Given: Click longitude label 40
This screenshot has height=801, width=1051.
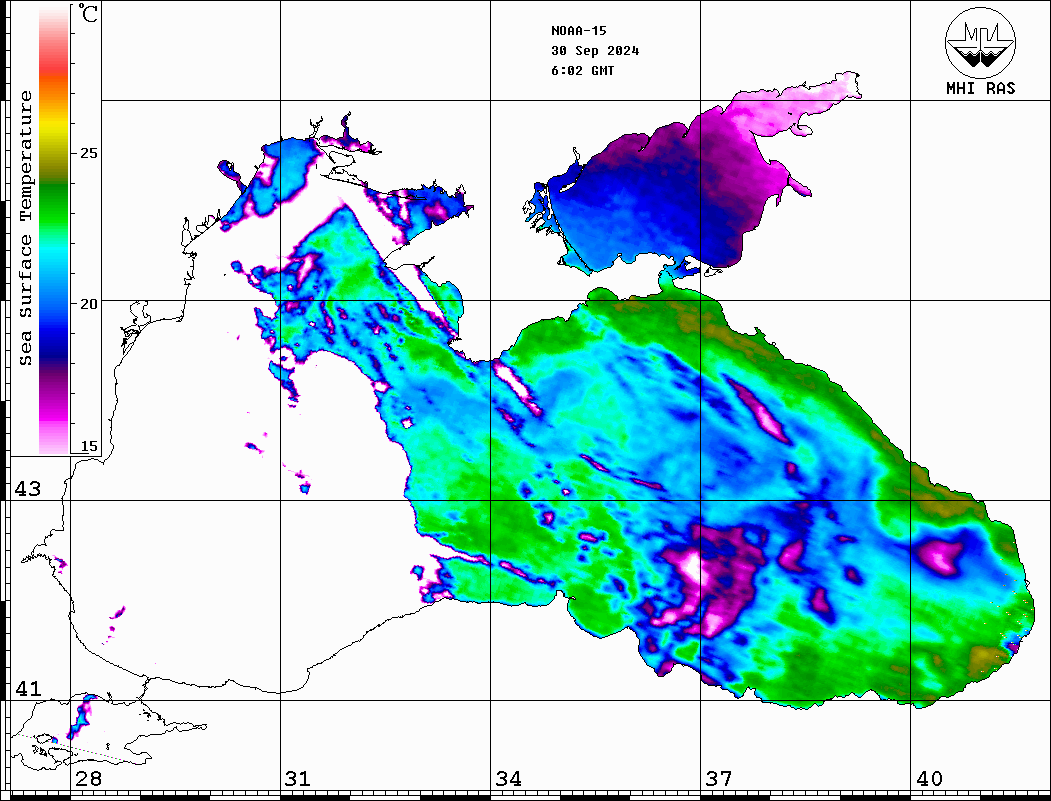Looking at the screenshot, I should coord(929,779).
